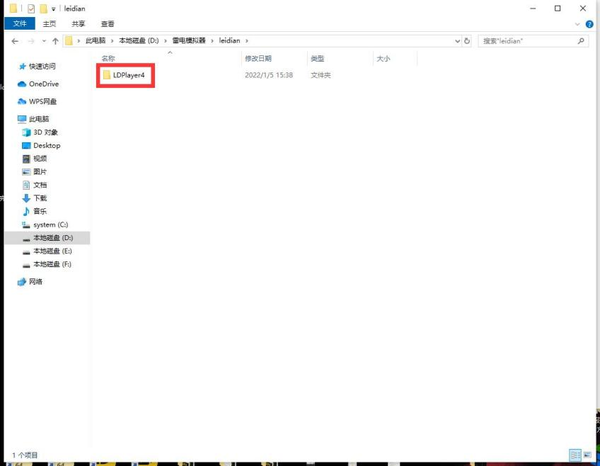This screenshot has width=600, height=466.
Task: Open 文档 folder in sidebar
Action: tap(34, 185)
